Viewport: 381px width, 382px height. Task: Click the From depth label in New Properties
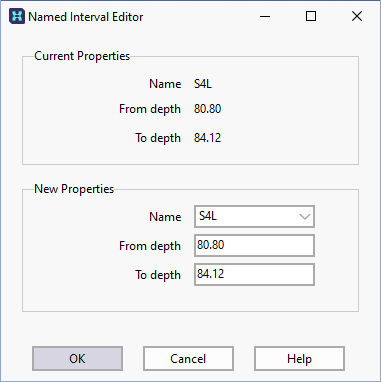coord(150,246)
